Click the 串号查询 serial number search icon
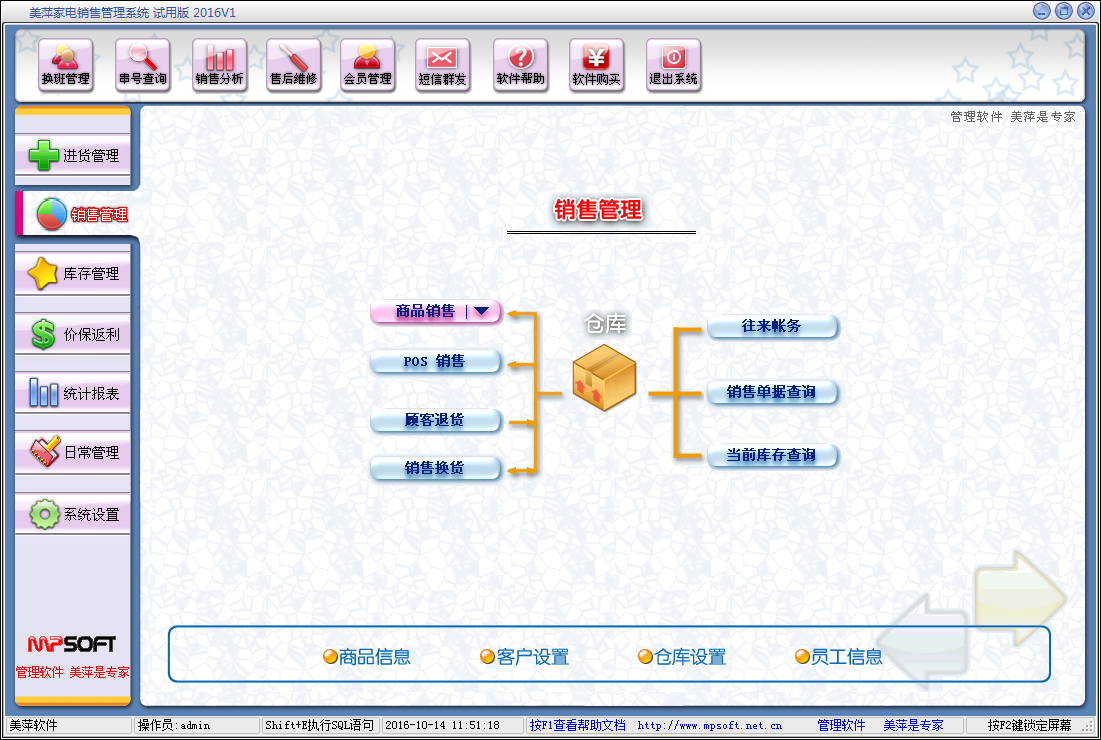 click(143, 65)
